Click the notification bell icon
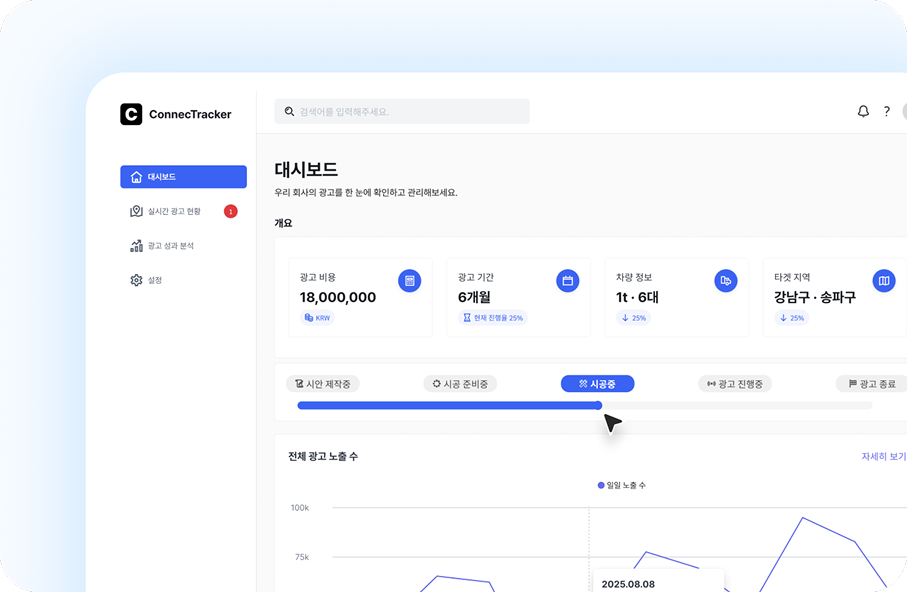Viewport: 907px width, 592px height. click(x=863, y=112)
